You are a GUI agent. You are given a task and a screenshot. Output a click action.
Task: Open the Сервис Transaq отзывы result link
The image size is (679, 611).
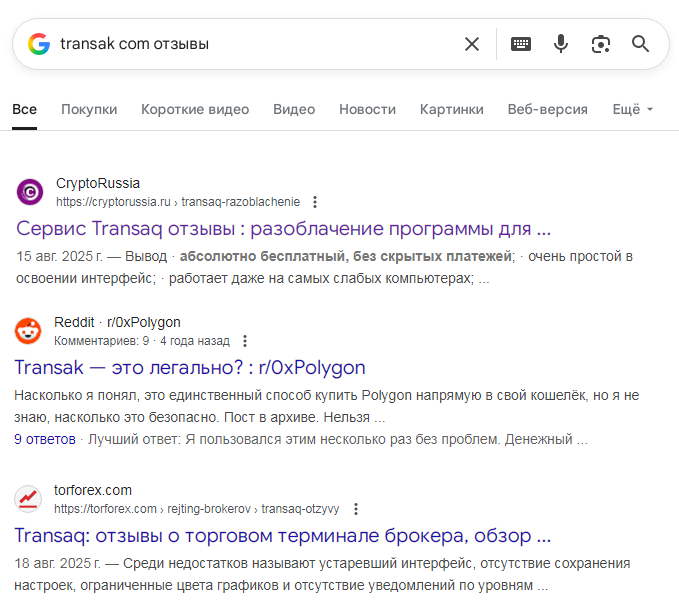tap(283, 227)
